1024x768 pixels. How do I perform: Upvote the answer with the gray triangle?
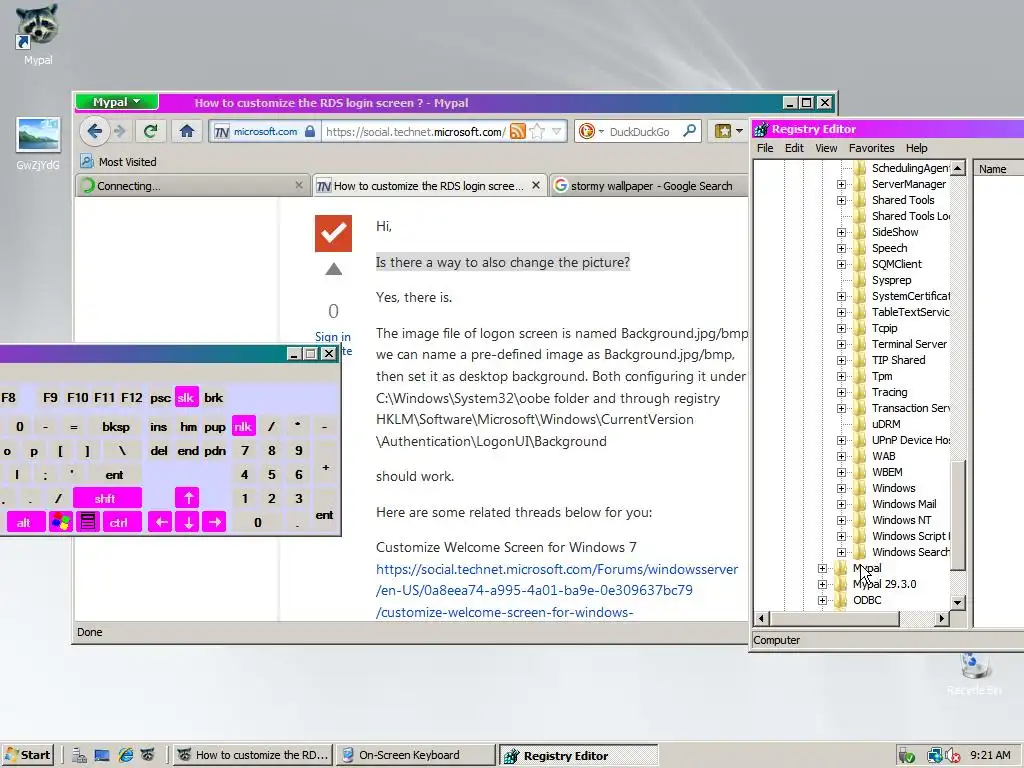click(x=334, y=269)
